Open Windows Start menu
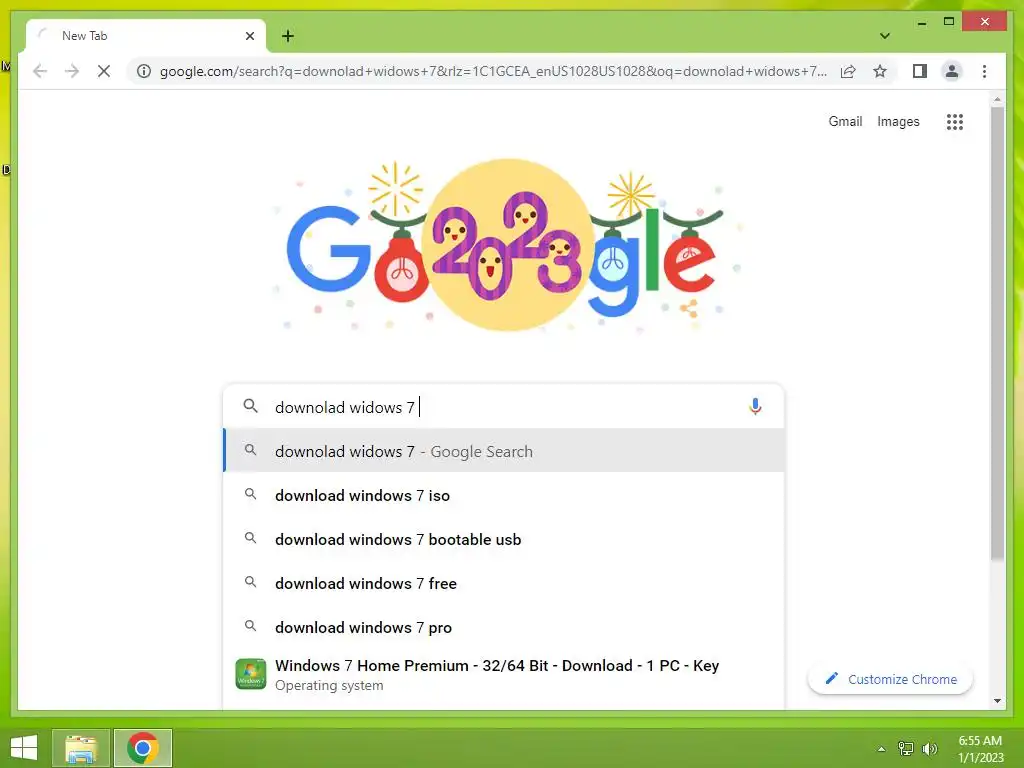1024x768 pixels. pyautogui.click(x=24, y=748)
